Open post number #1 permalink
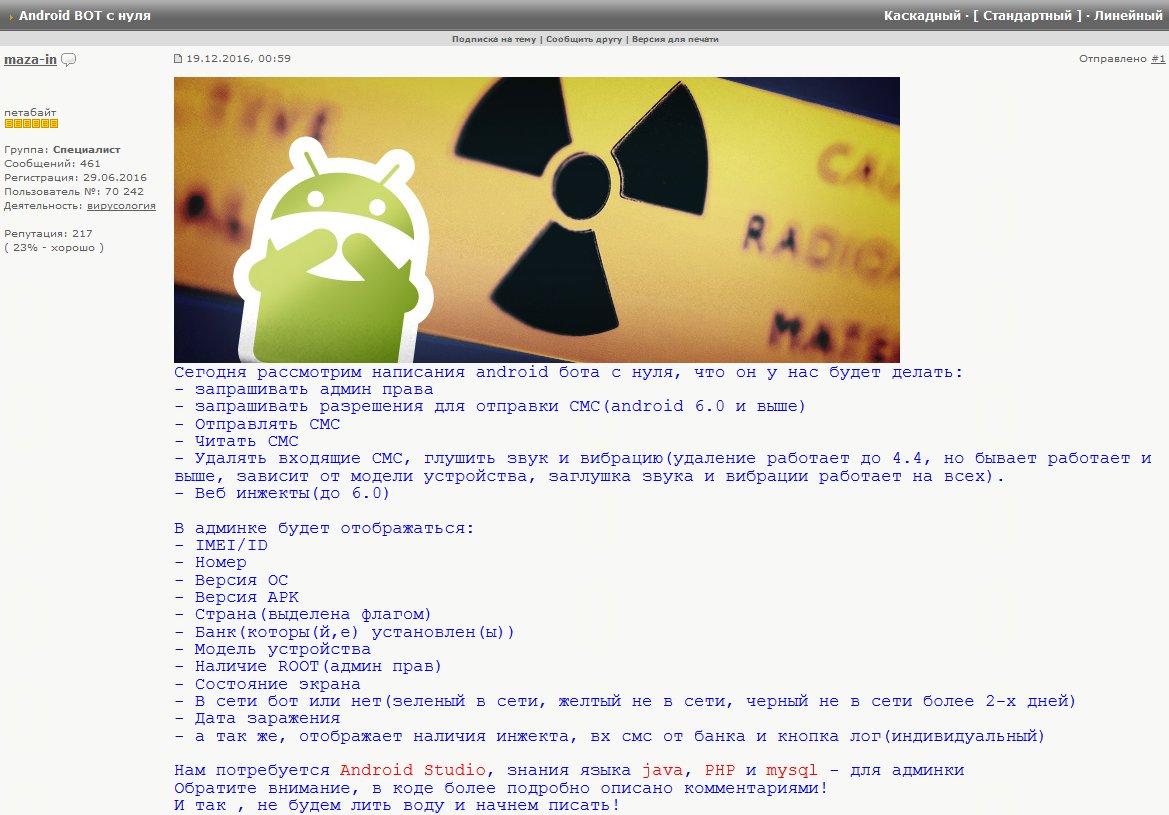 coord(1158,59)
